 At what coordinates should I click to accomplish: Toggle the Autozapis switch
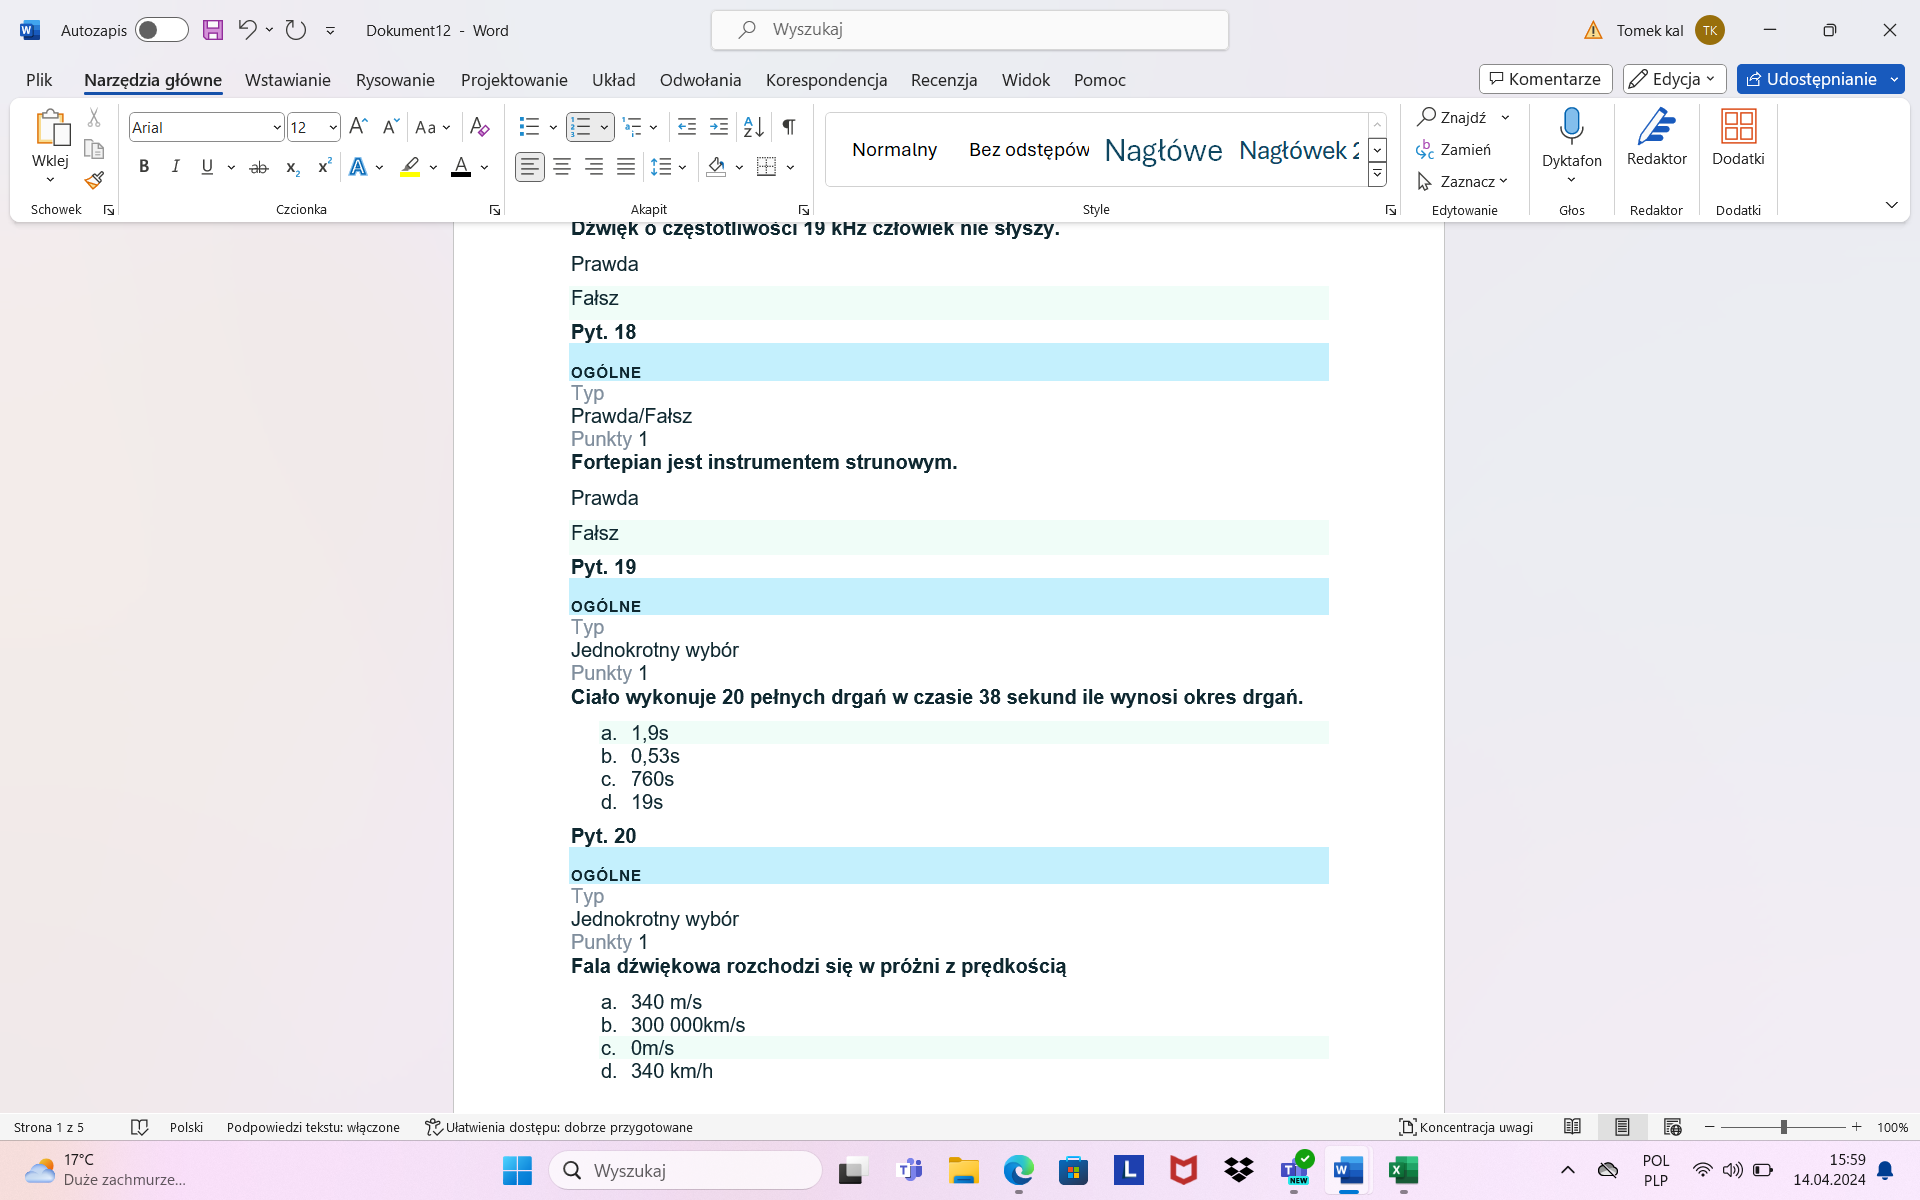[161, 30]
